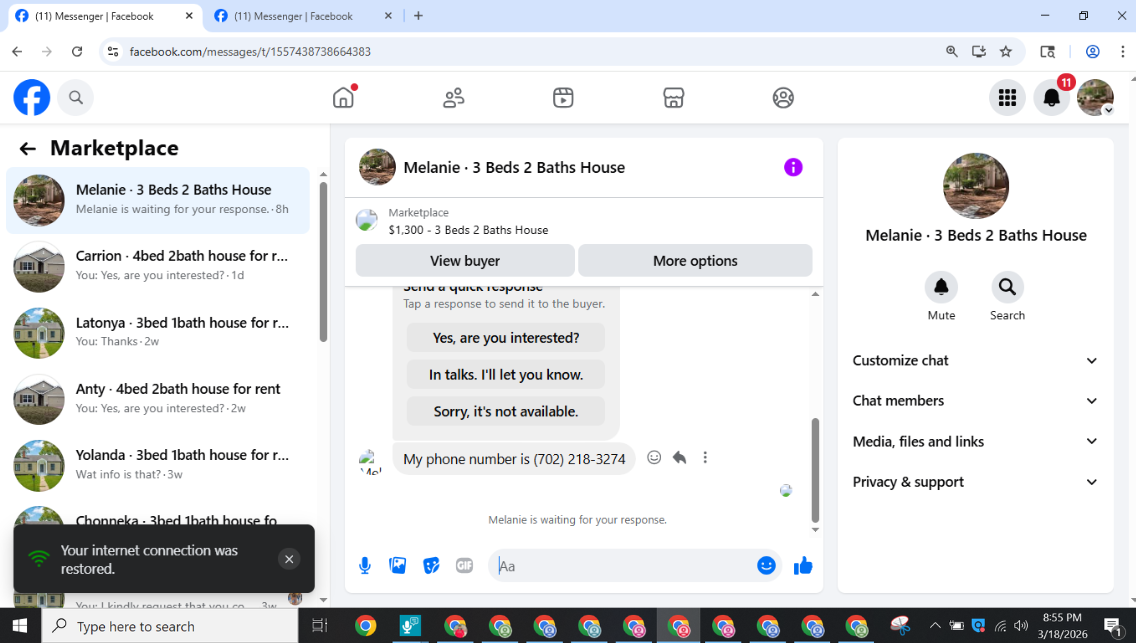Open the Marketplace storefront icon
The height and width of the screenshot is (643, 1136).
(674, 98)
